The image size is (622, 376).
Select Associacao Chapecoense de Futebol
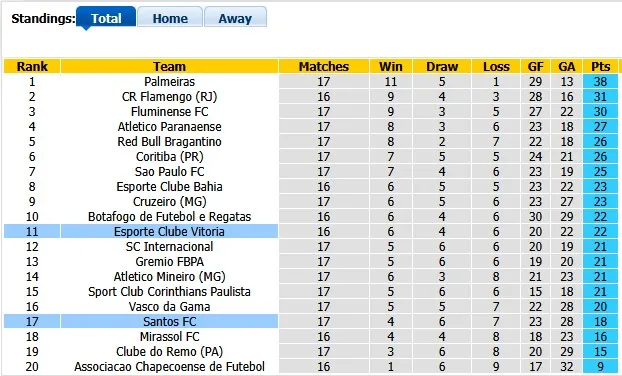coord(169,366)
